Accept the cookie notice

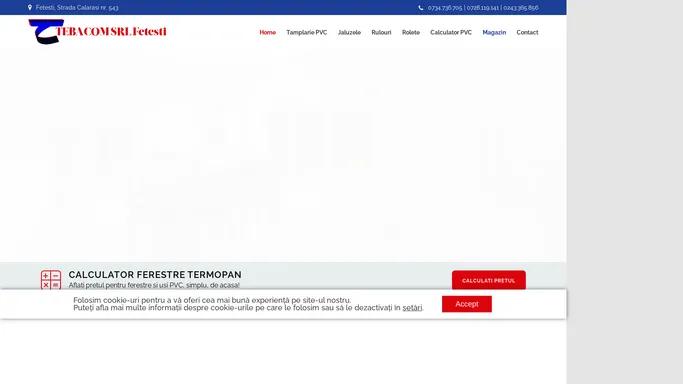pos(467,304)
